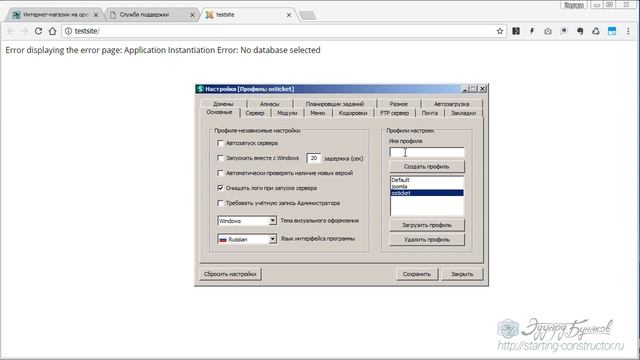Open the Домены tab
The width and height of the screenshot is (640, 360).
point(223,104)
